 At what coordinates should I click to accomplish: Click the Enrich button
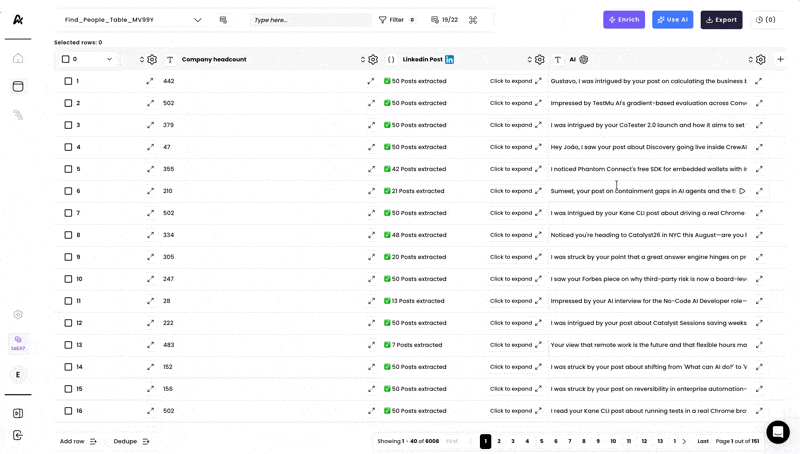pyautogui.click(x=624, y=20)
